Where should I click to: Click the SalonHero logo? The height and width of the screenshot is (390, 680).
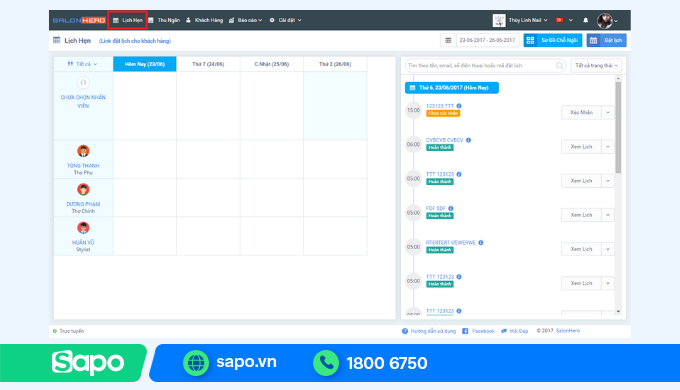(x=79, y=20)
